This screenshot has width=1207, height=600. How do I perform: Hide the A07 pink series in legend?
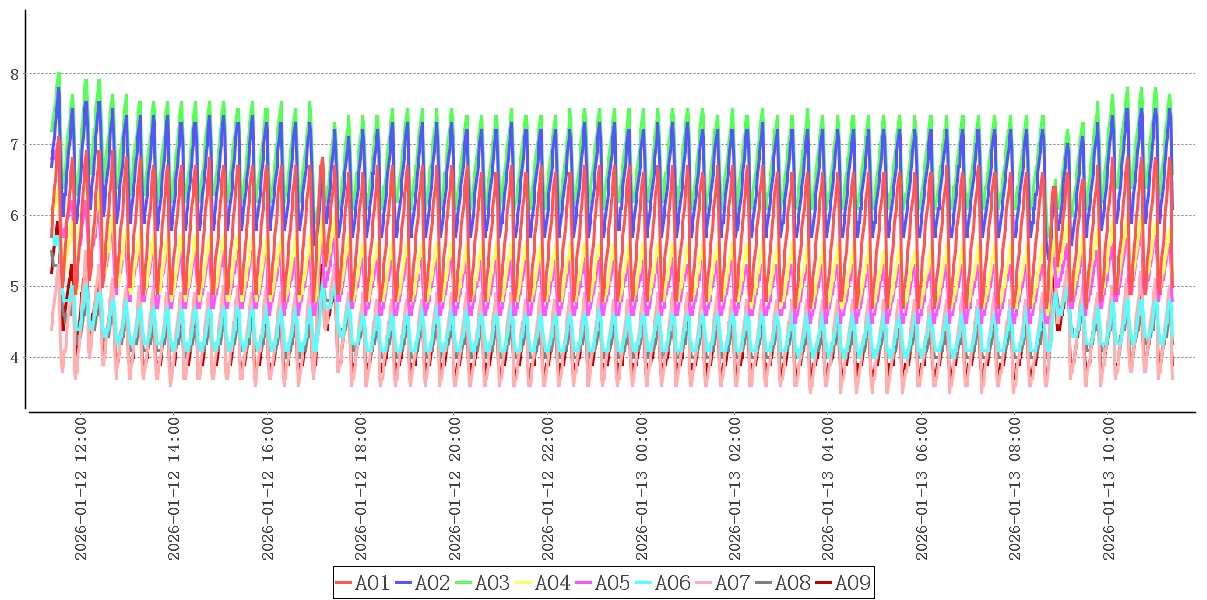722,583
